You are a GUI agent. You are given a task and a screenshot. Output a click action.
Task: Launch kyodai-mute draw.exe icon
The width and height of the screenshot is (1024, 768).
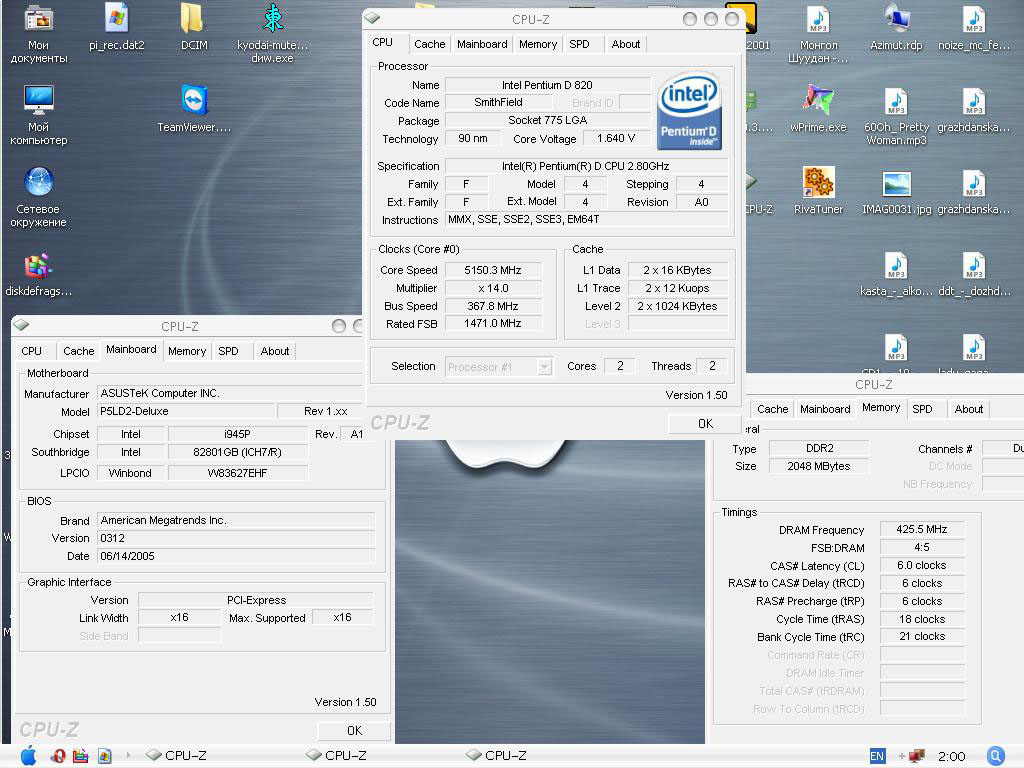pos(272,33)
